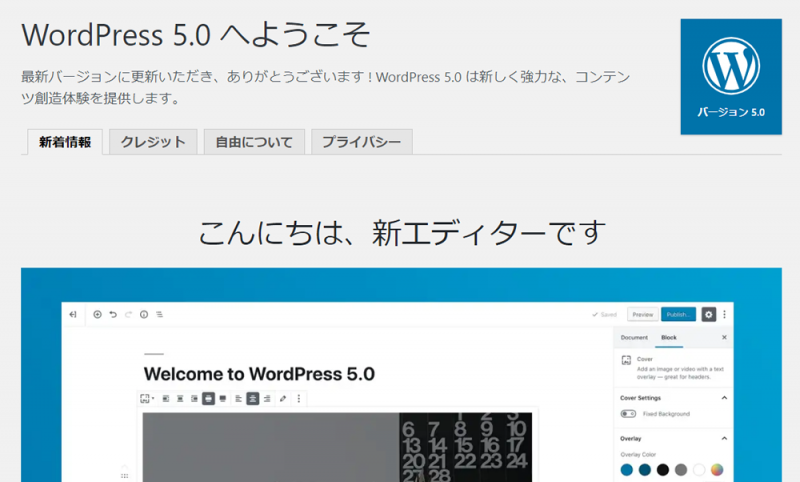Image resolution: width=800 pixels, height=482 pixels.
Task: Click the back arrow icon in the editor header
Action: (x=73, y=315)
